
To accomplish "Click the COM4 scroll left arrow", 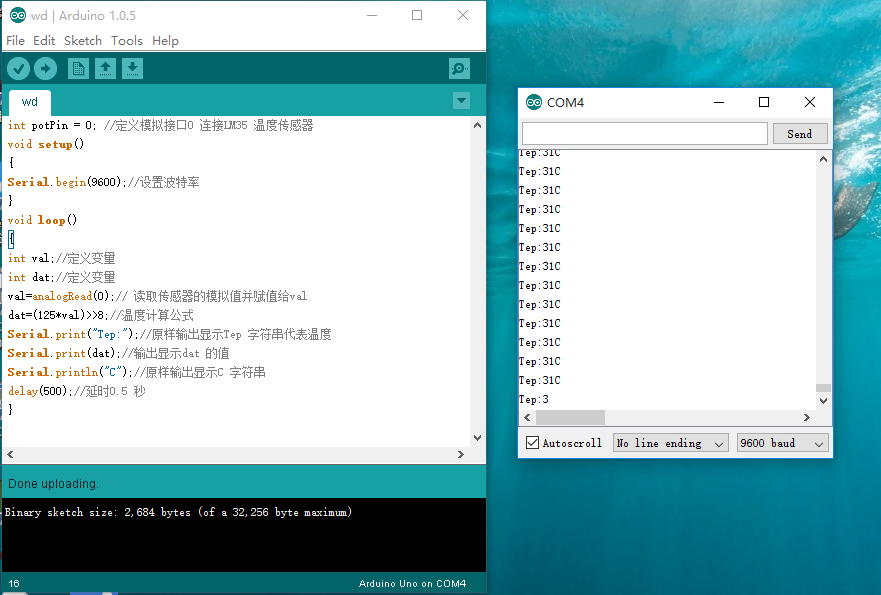I will 527,417.
